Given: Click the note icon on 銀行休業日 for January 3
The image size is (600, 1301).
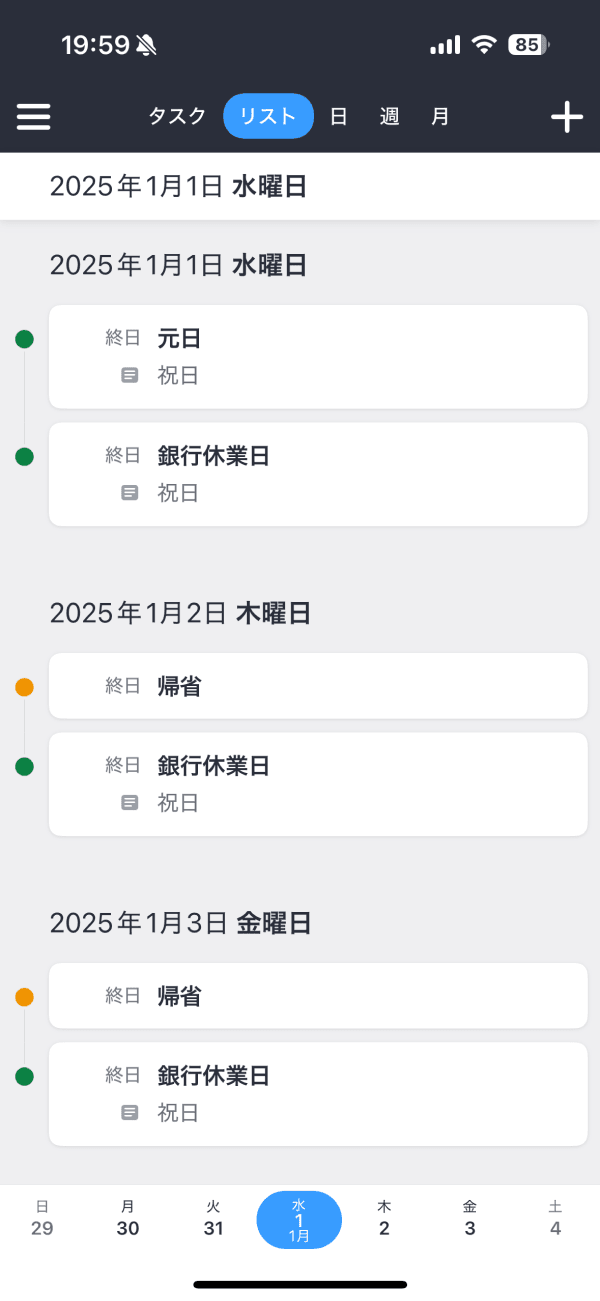Looking at the screenshot, I should (128, 1113).
